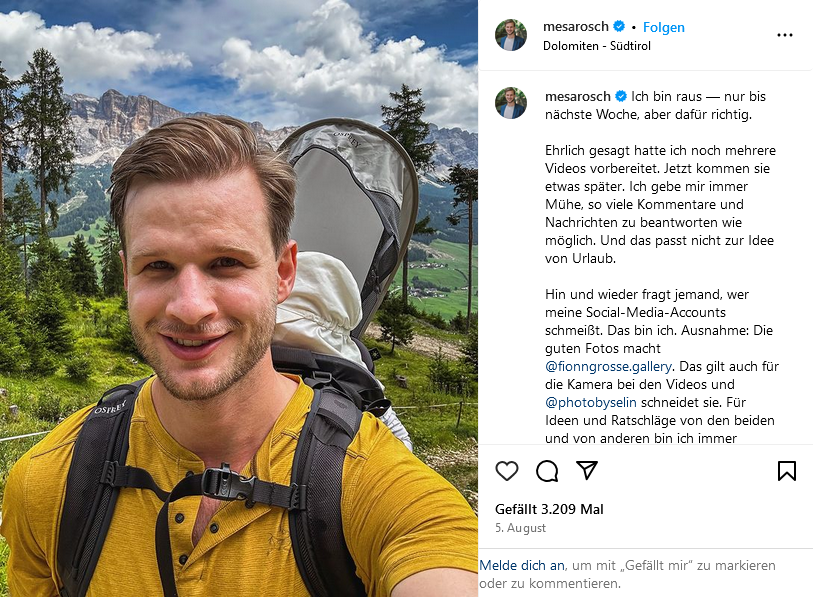This screenshot has height=597, width=813.
Task: View who liked via Gefällt 3.209 Mal
Action: 549,509
